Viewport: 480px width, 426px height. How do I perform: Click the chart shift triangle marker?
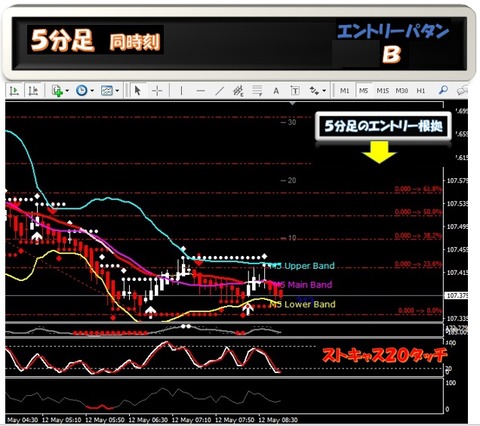click(x=292, y=104)
